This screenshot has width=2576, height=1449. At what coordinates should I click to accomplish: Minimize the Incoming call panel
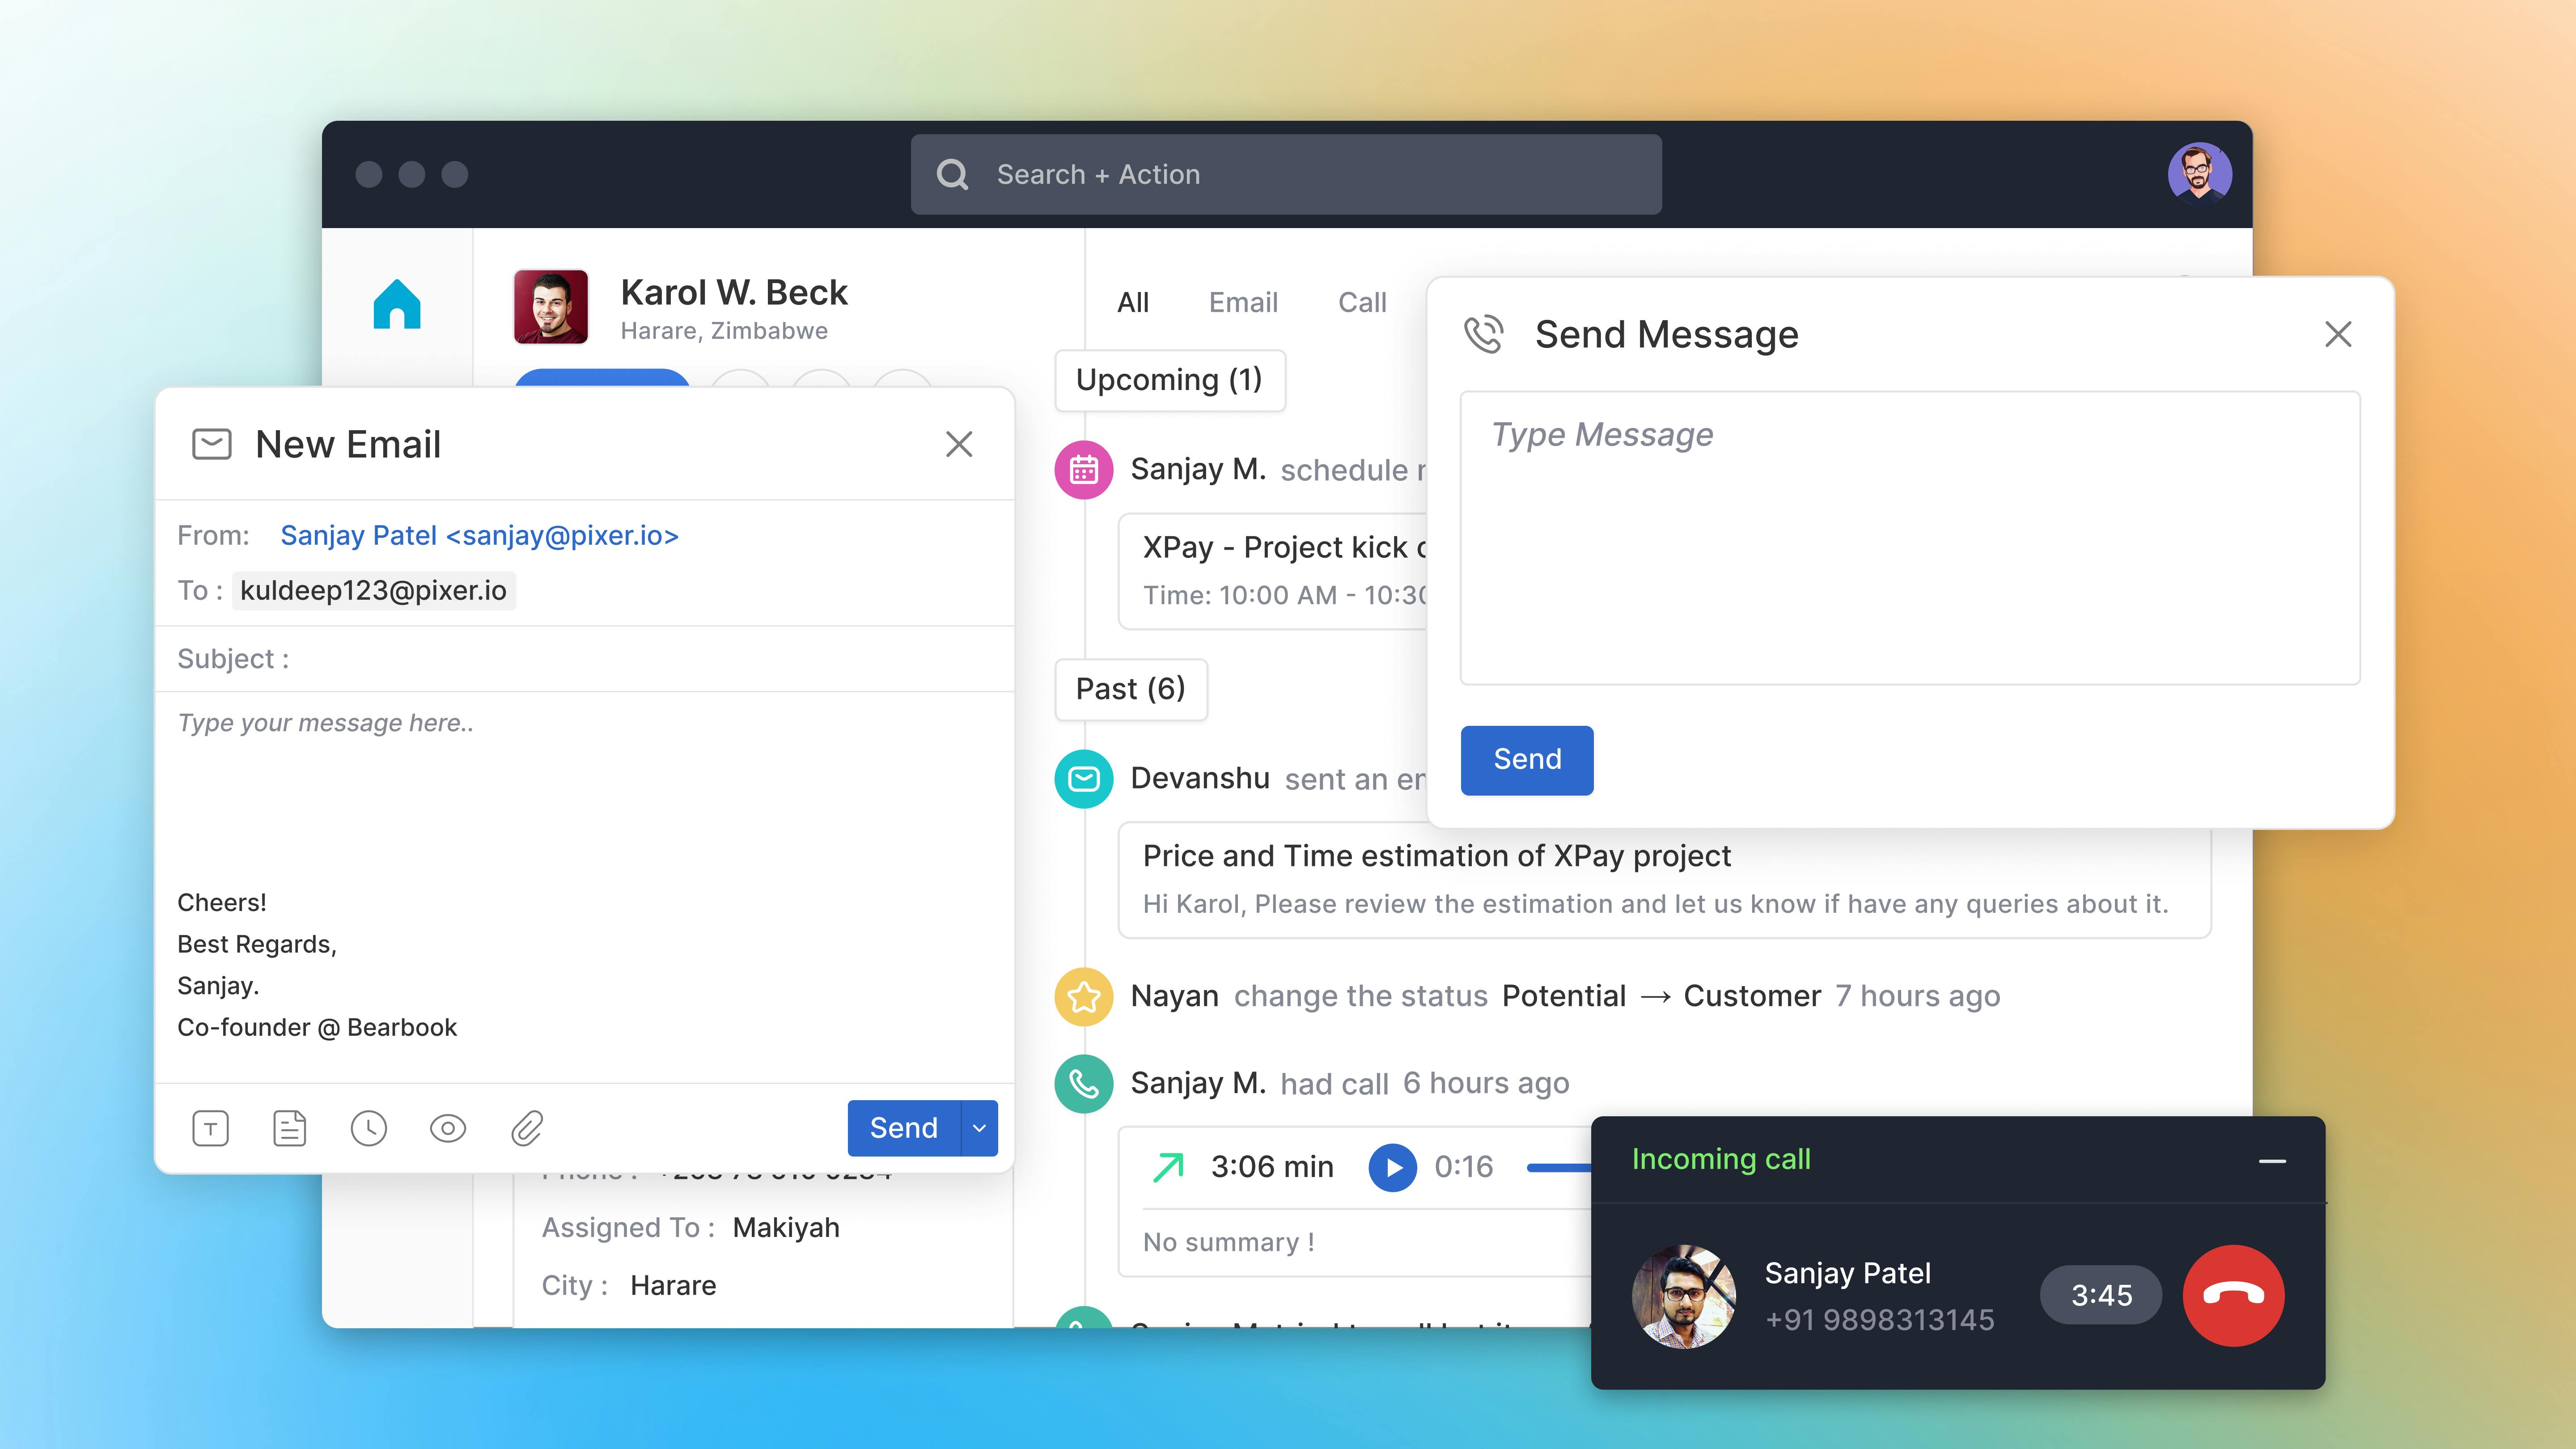tap(2272, 1161)
